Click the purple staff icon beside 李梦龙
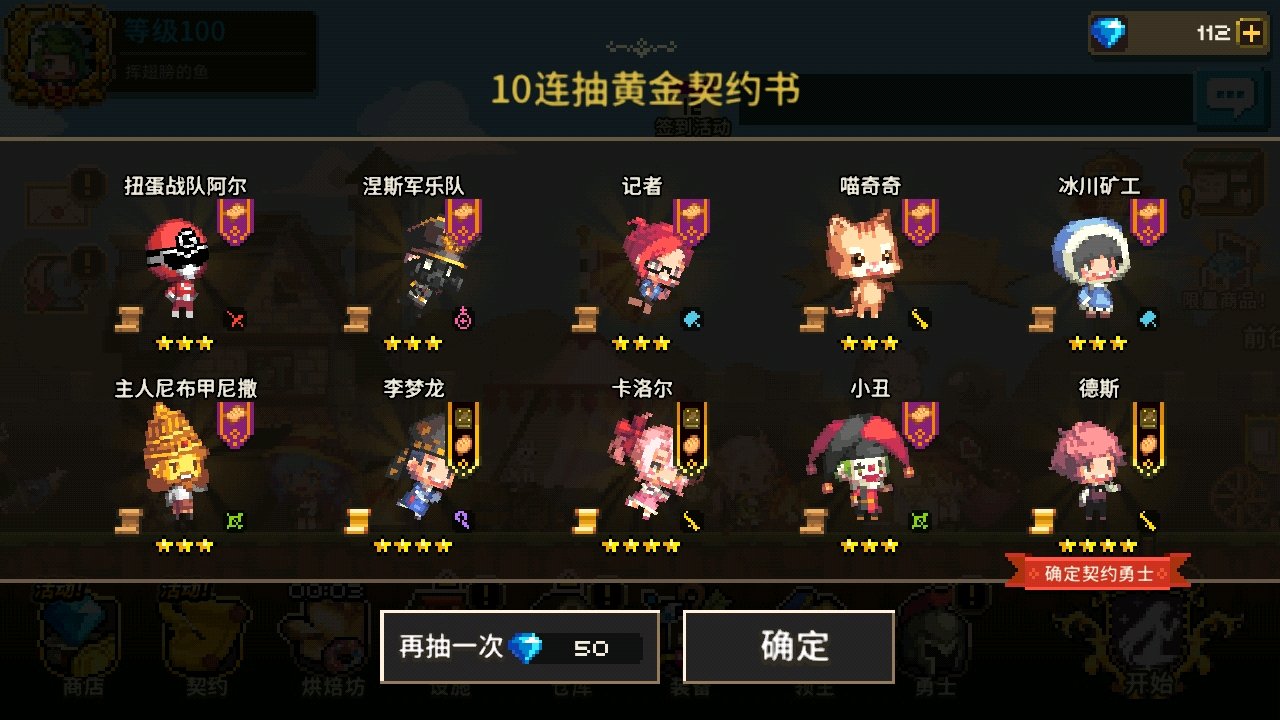This screenshot has width=1280, height=720. click(462, 520)
